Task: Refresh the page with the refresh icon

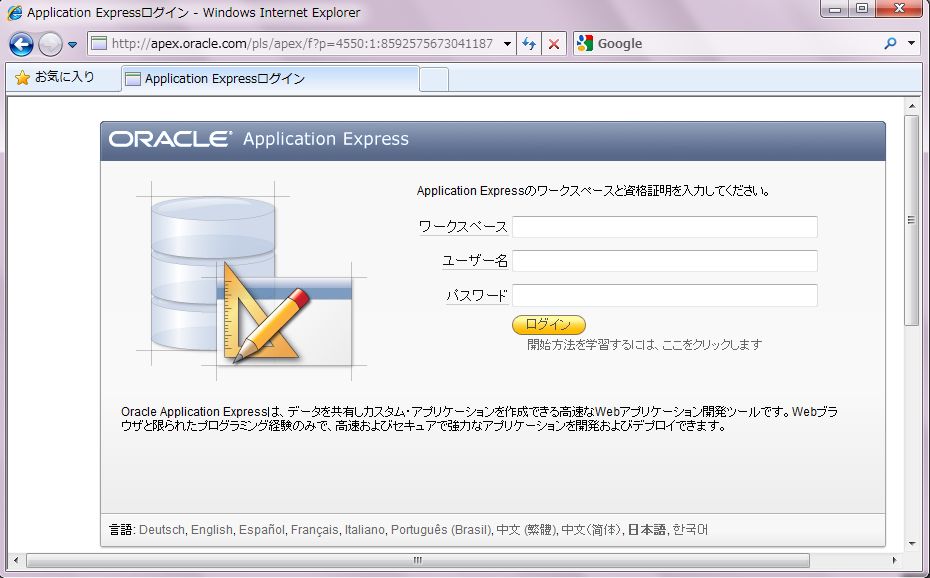Action: (x=529, y=44)
